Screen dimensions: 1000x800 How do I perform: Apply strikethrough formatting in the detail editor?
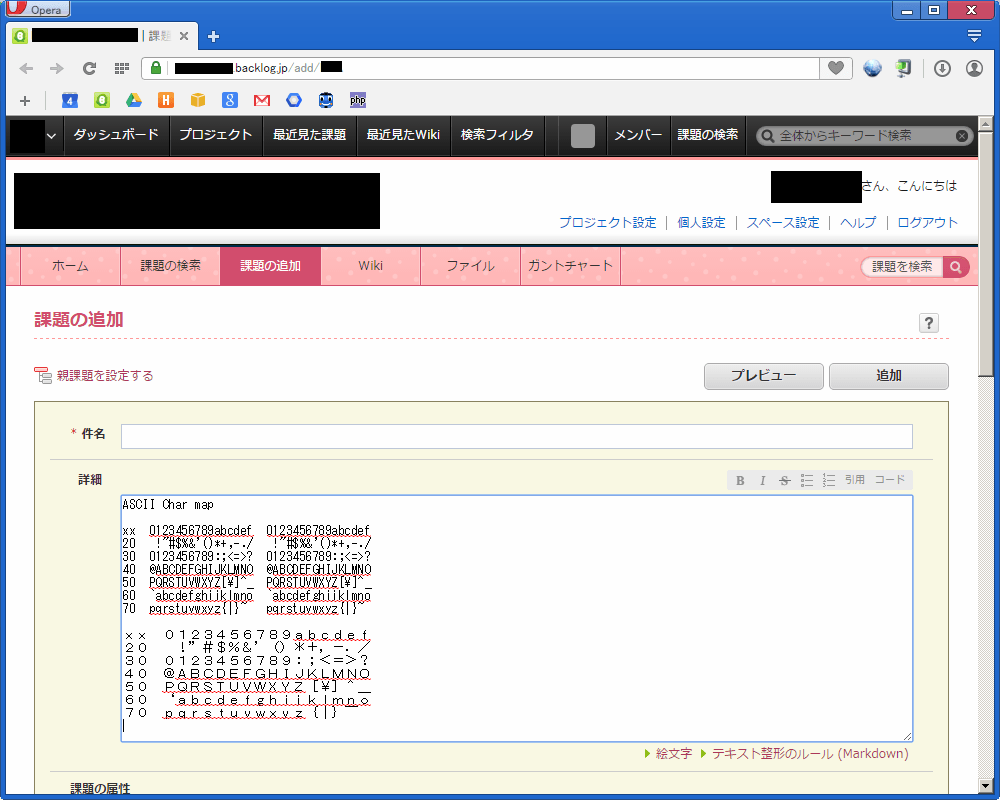point(785,480)
